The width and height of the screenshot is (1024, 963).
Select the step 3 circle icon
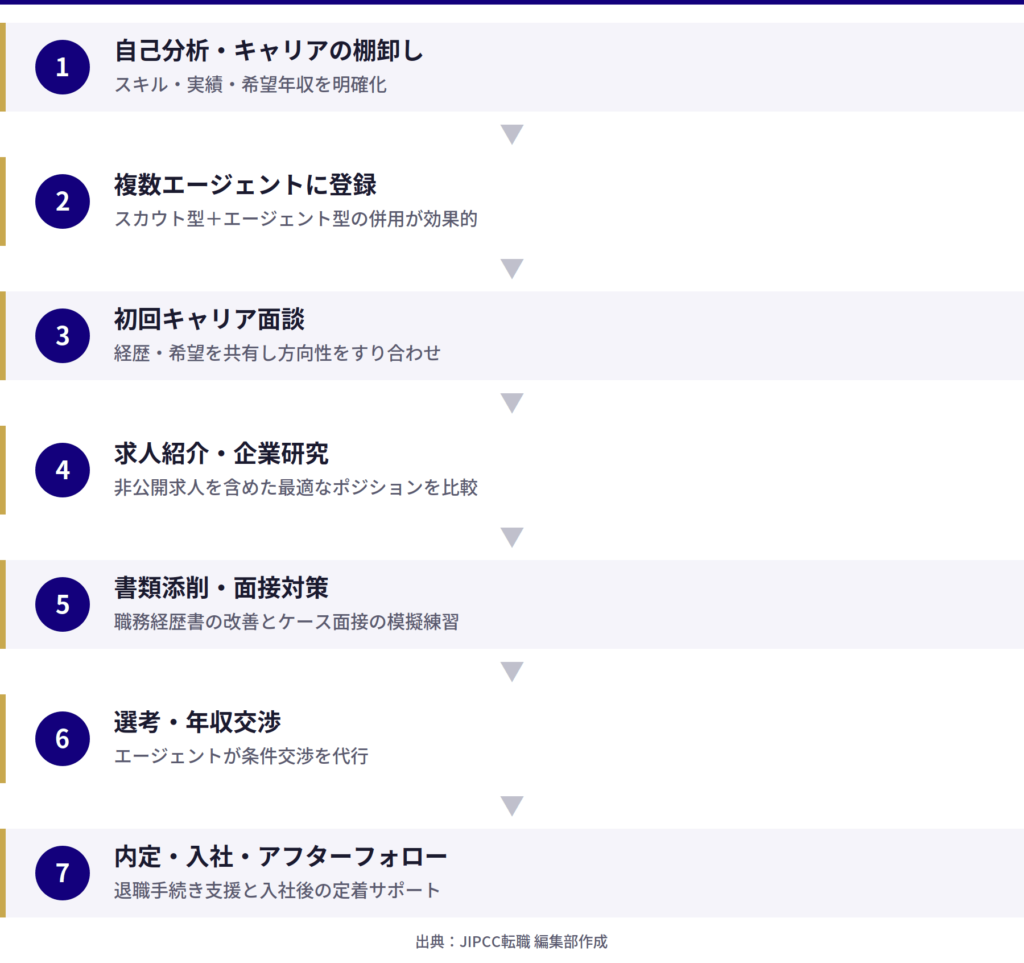pos(63,336)
